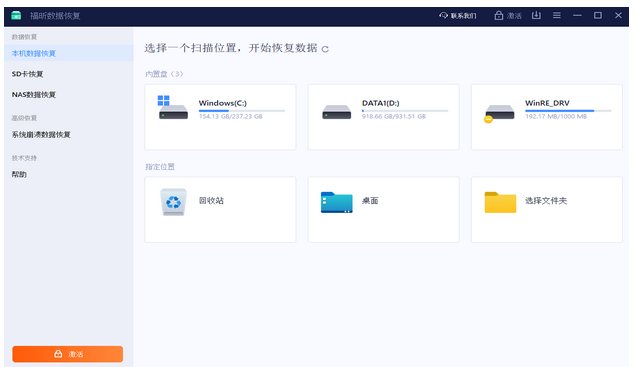Minimize the window
Image resolution: width=637 pixels, height=367 pixels.
pos(577,15)
